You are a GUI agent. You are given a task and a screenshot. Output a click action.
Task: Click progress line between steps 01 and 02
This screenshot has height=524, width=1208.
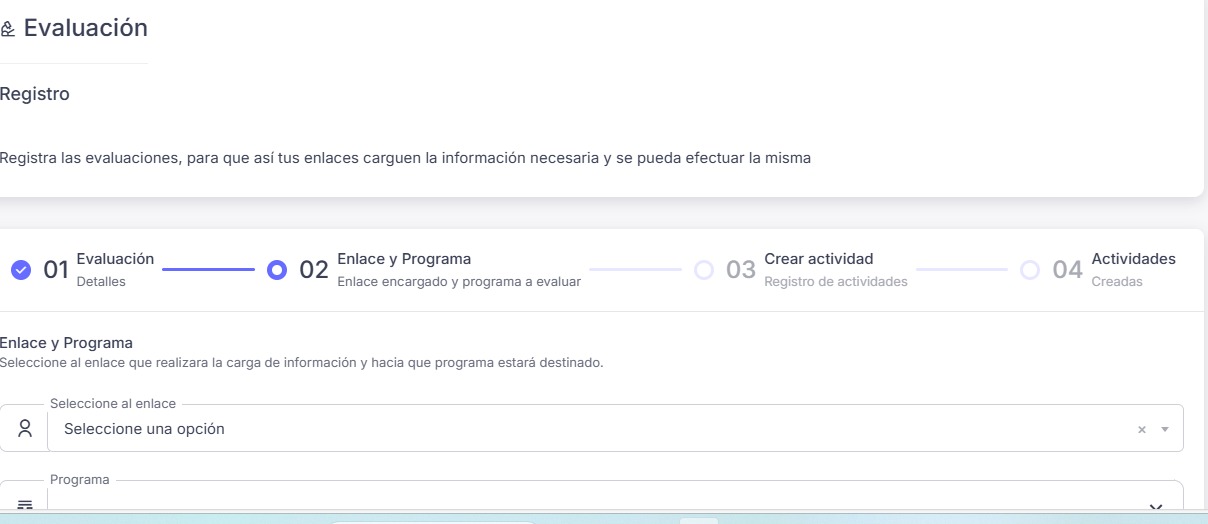pyautogui.click(x=208, y=269)
